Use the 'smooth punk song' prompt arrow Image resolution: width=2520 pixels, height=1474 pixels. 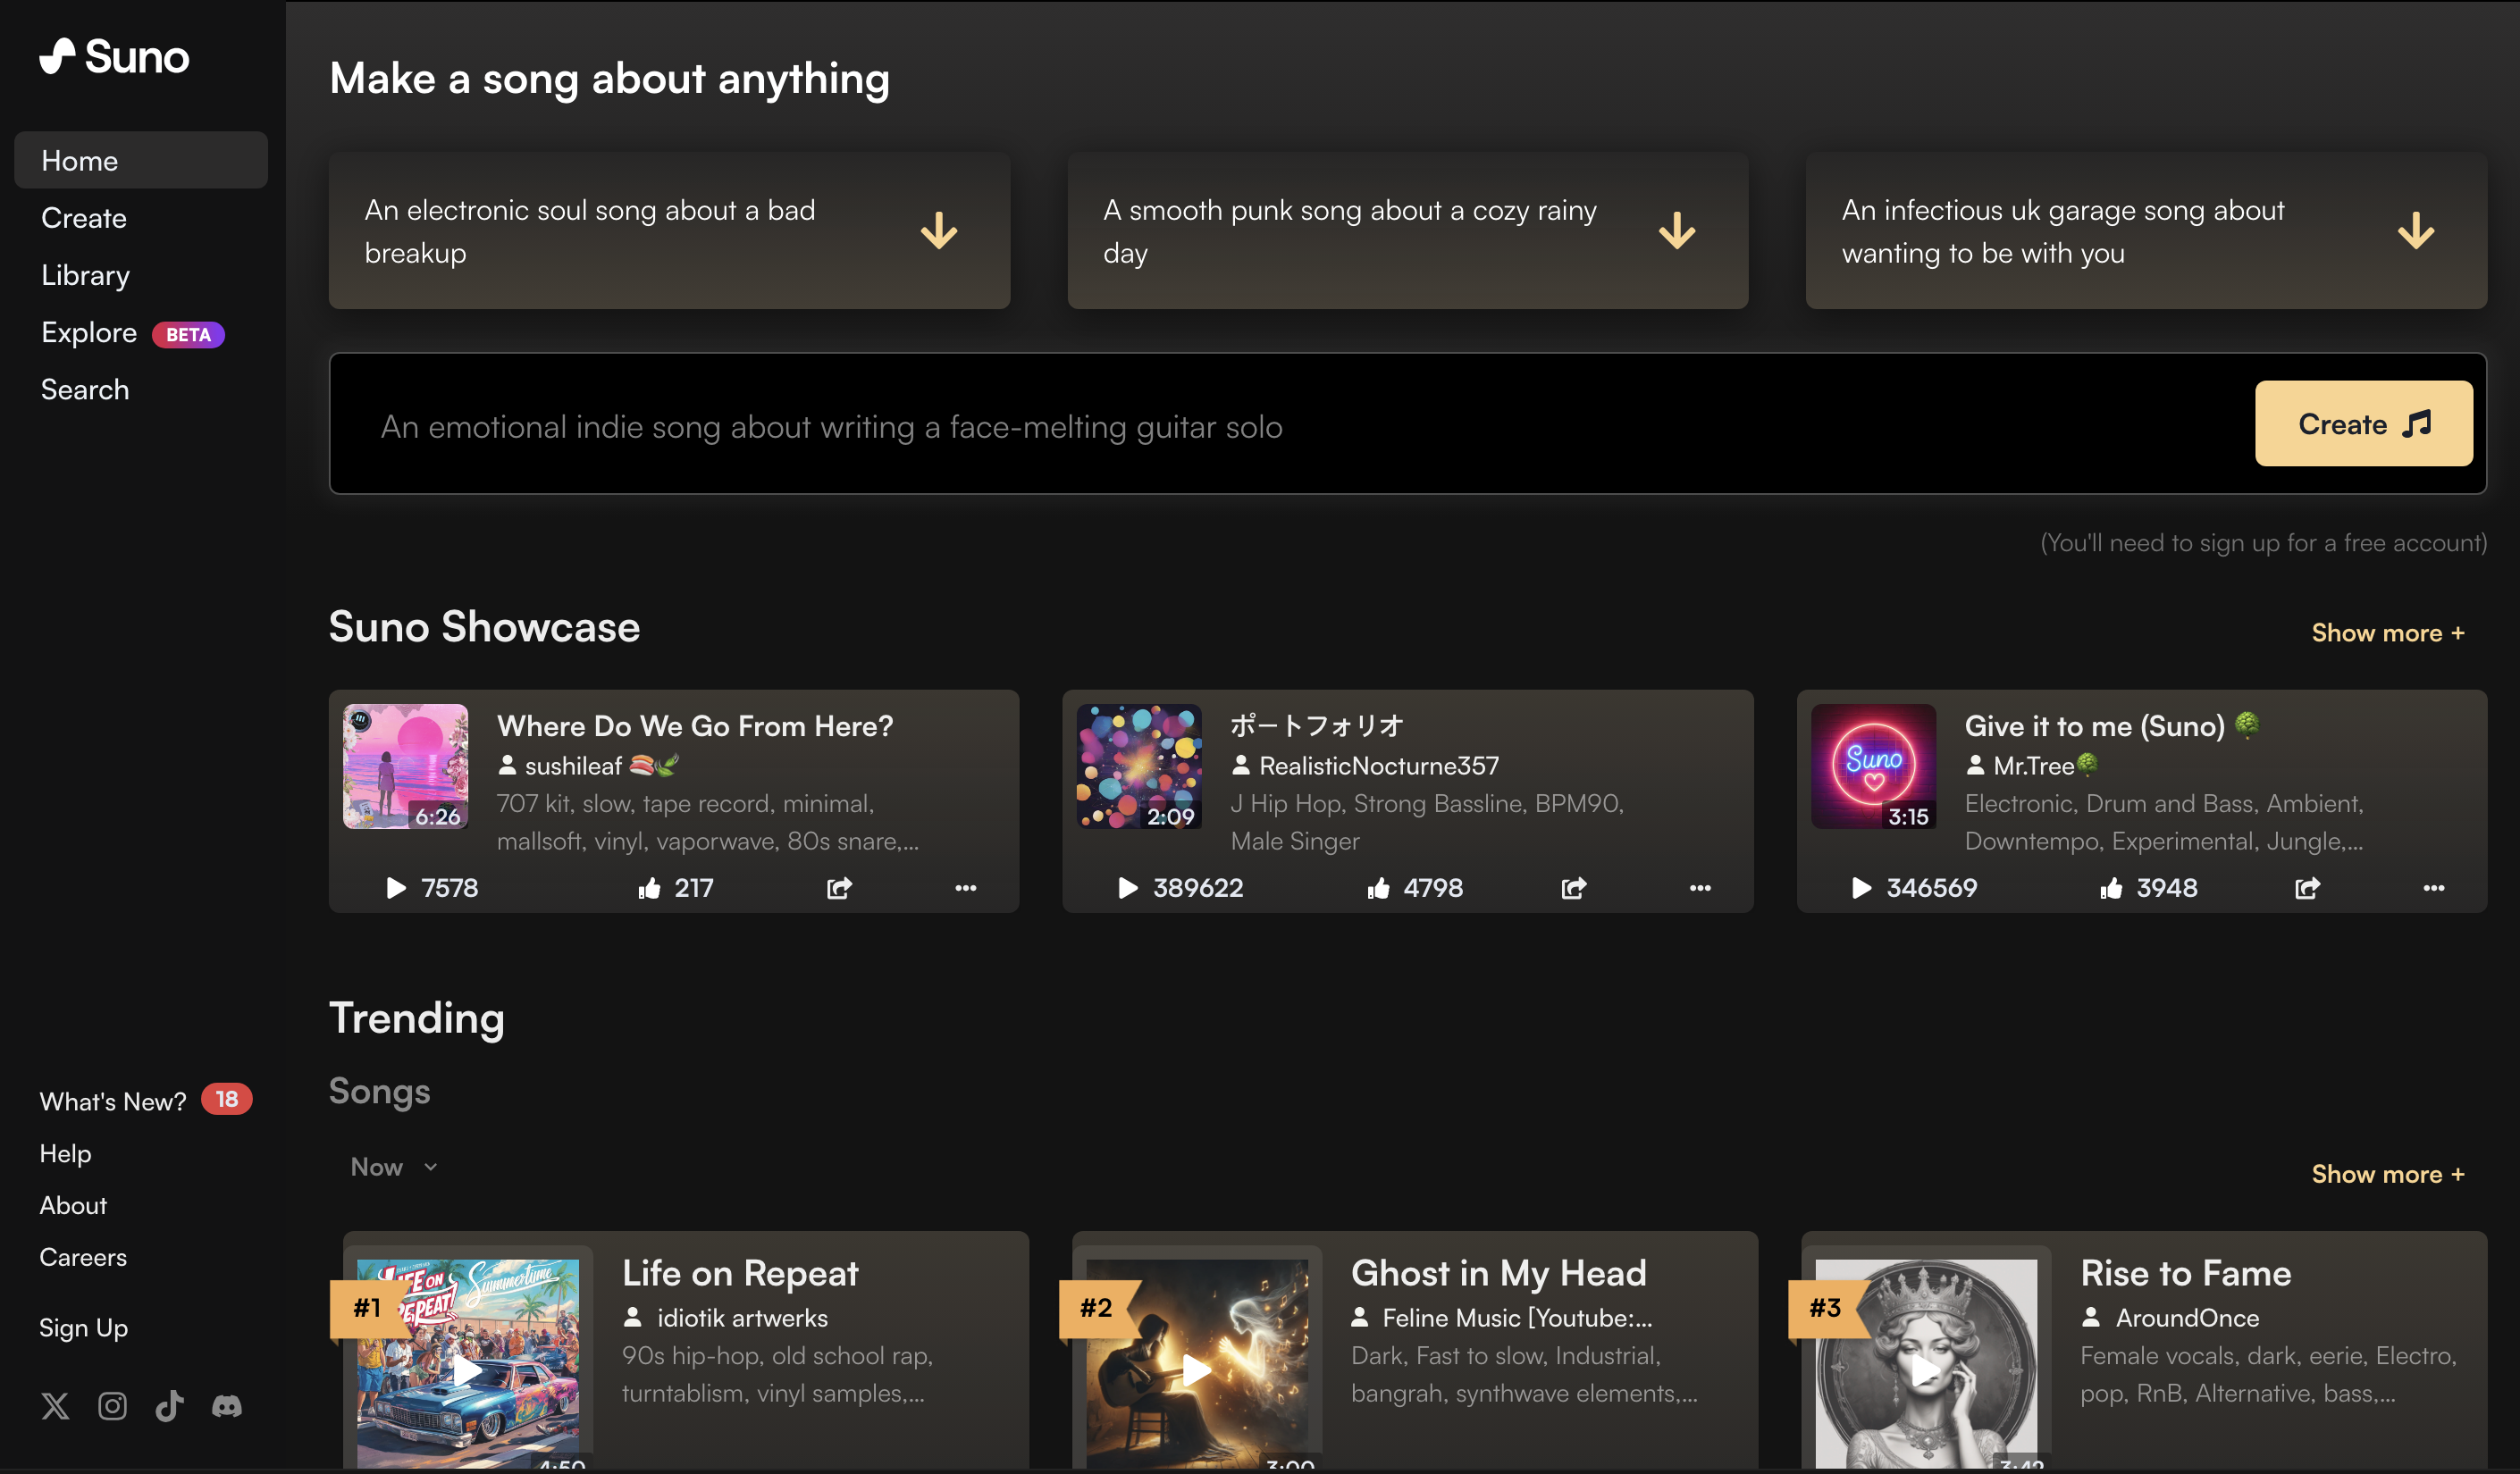pos(1677,231)
